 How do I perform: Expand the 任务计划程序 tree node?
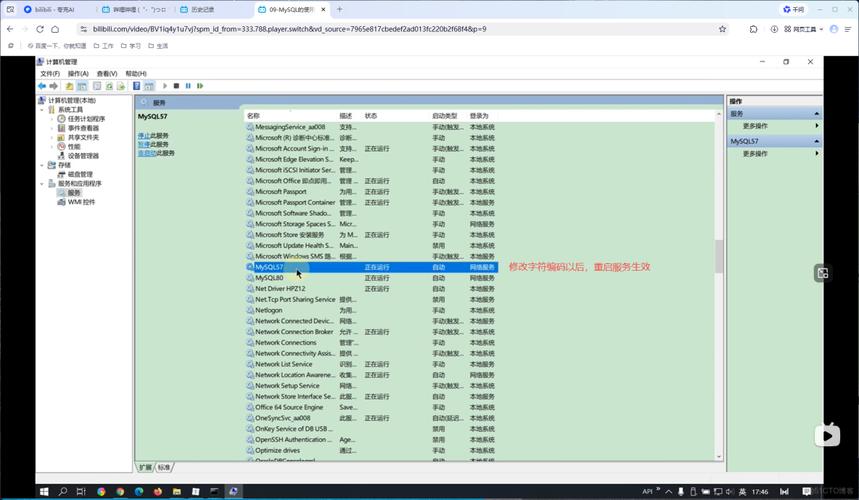point(52,119)
